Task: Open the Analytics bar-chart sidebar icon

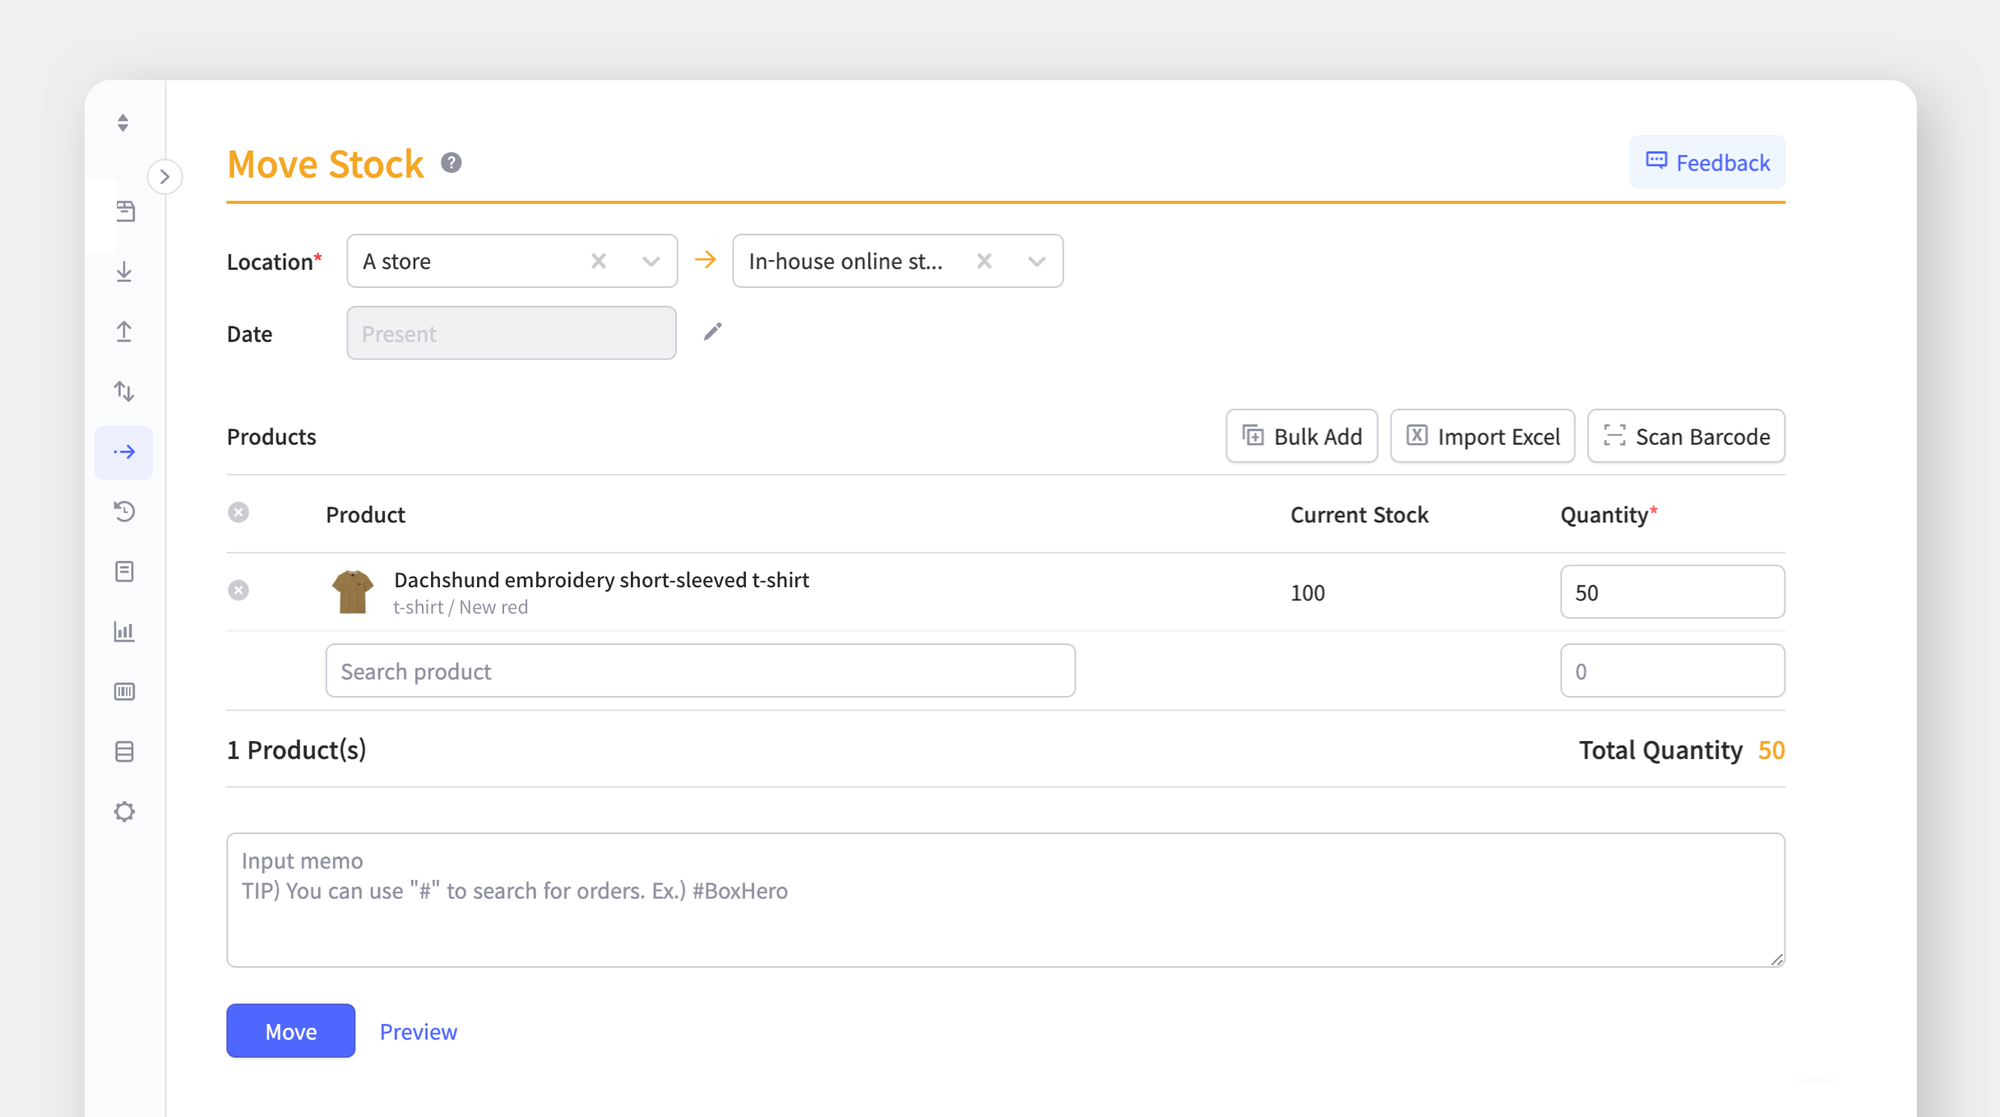Action: click(x=124, y=631)
